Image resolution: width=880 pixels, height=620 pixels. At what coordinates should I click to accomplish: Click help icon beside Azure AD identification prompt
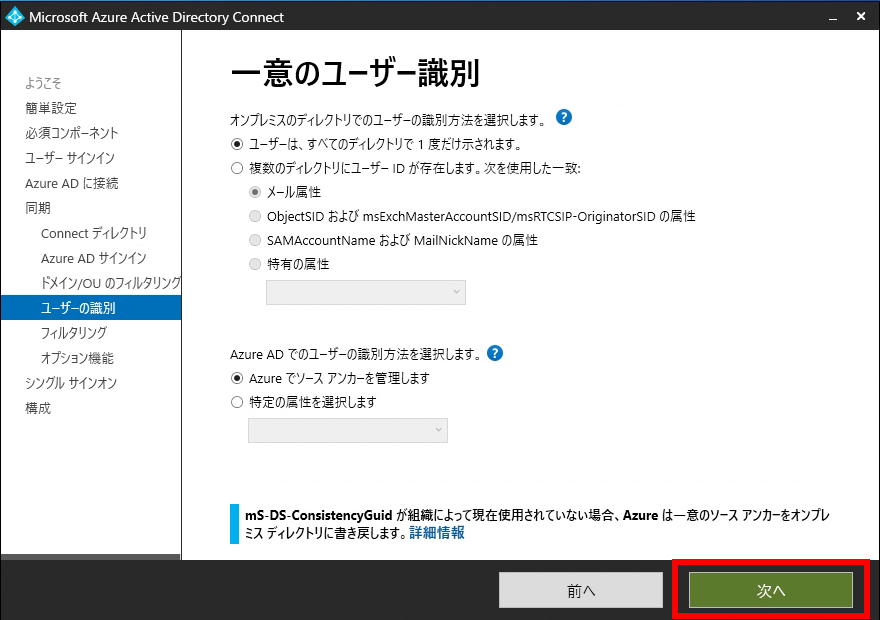click(494, 353)
